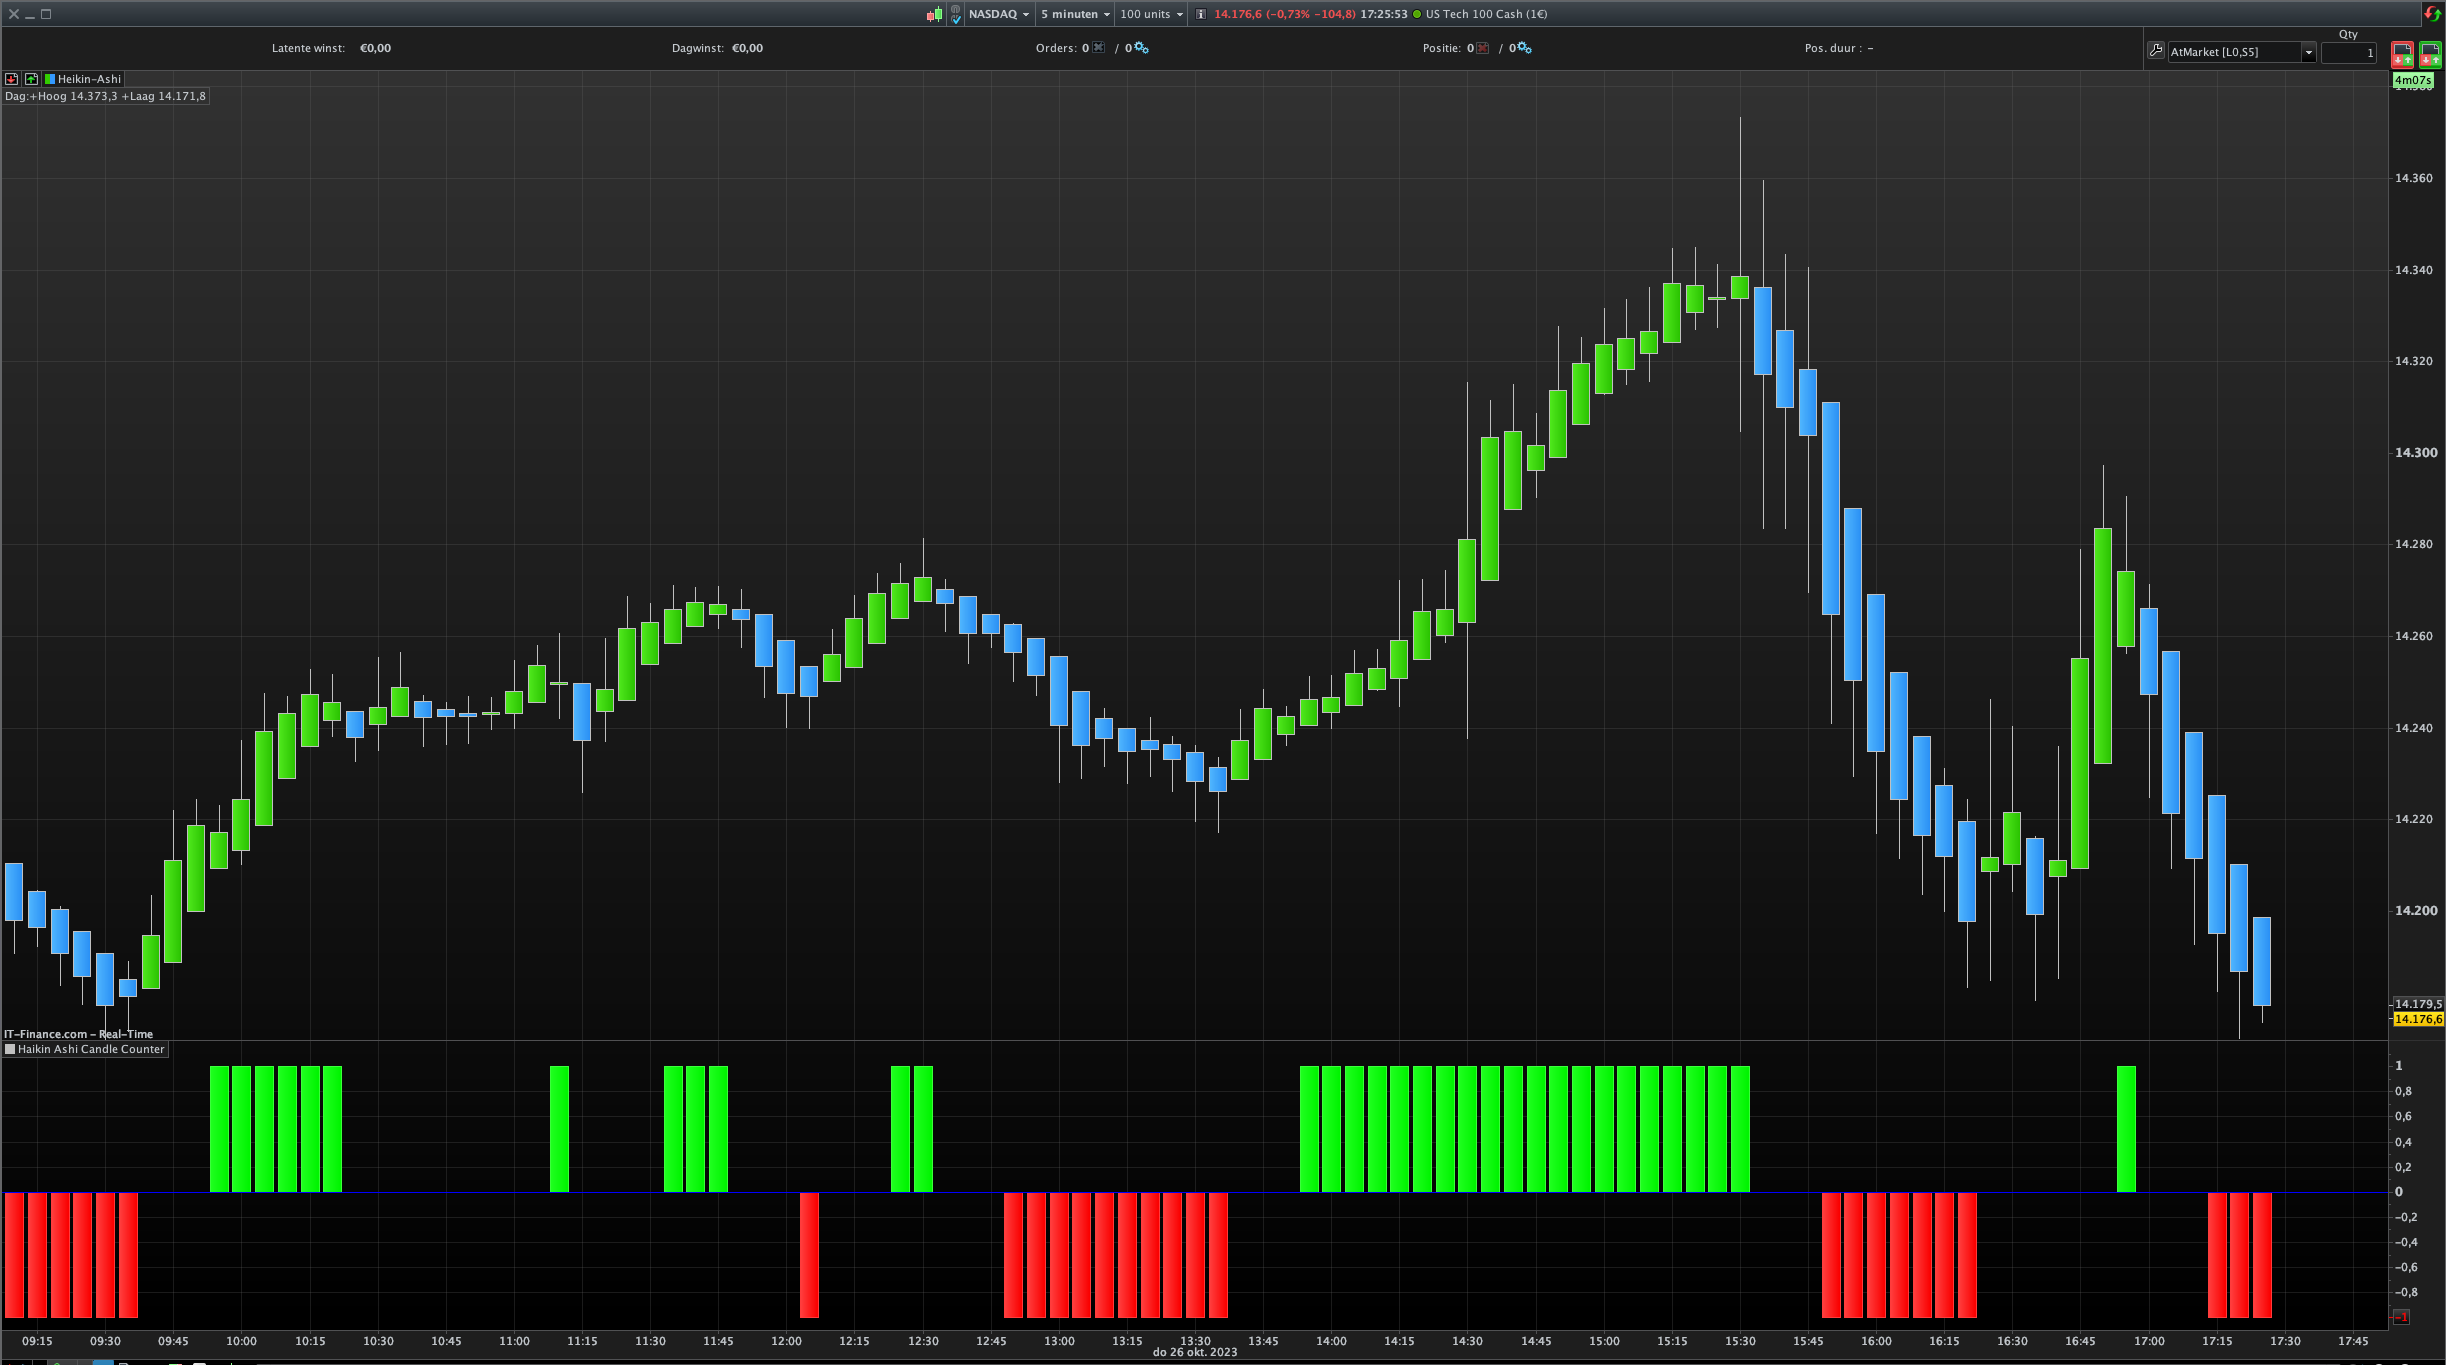Click green up-arrow buy icon above chart
2446x1365 pixels.
31,79
